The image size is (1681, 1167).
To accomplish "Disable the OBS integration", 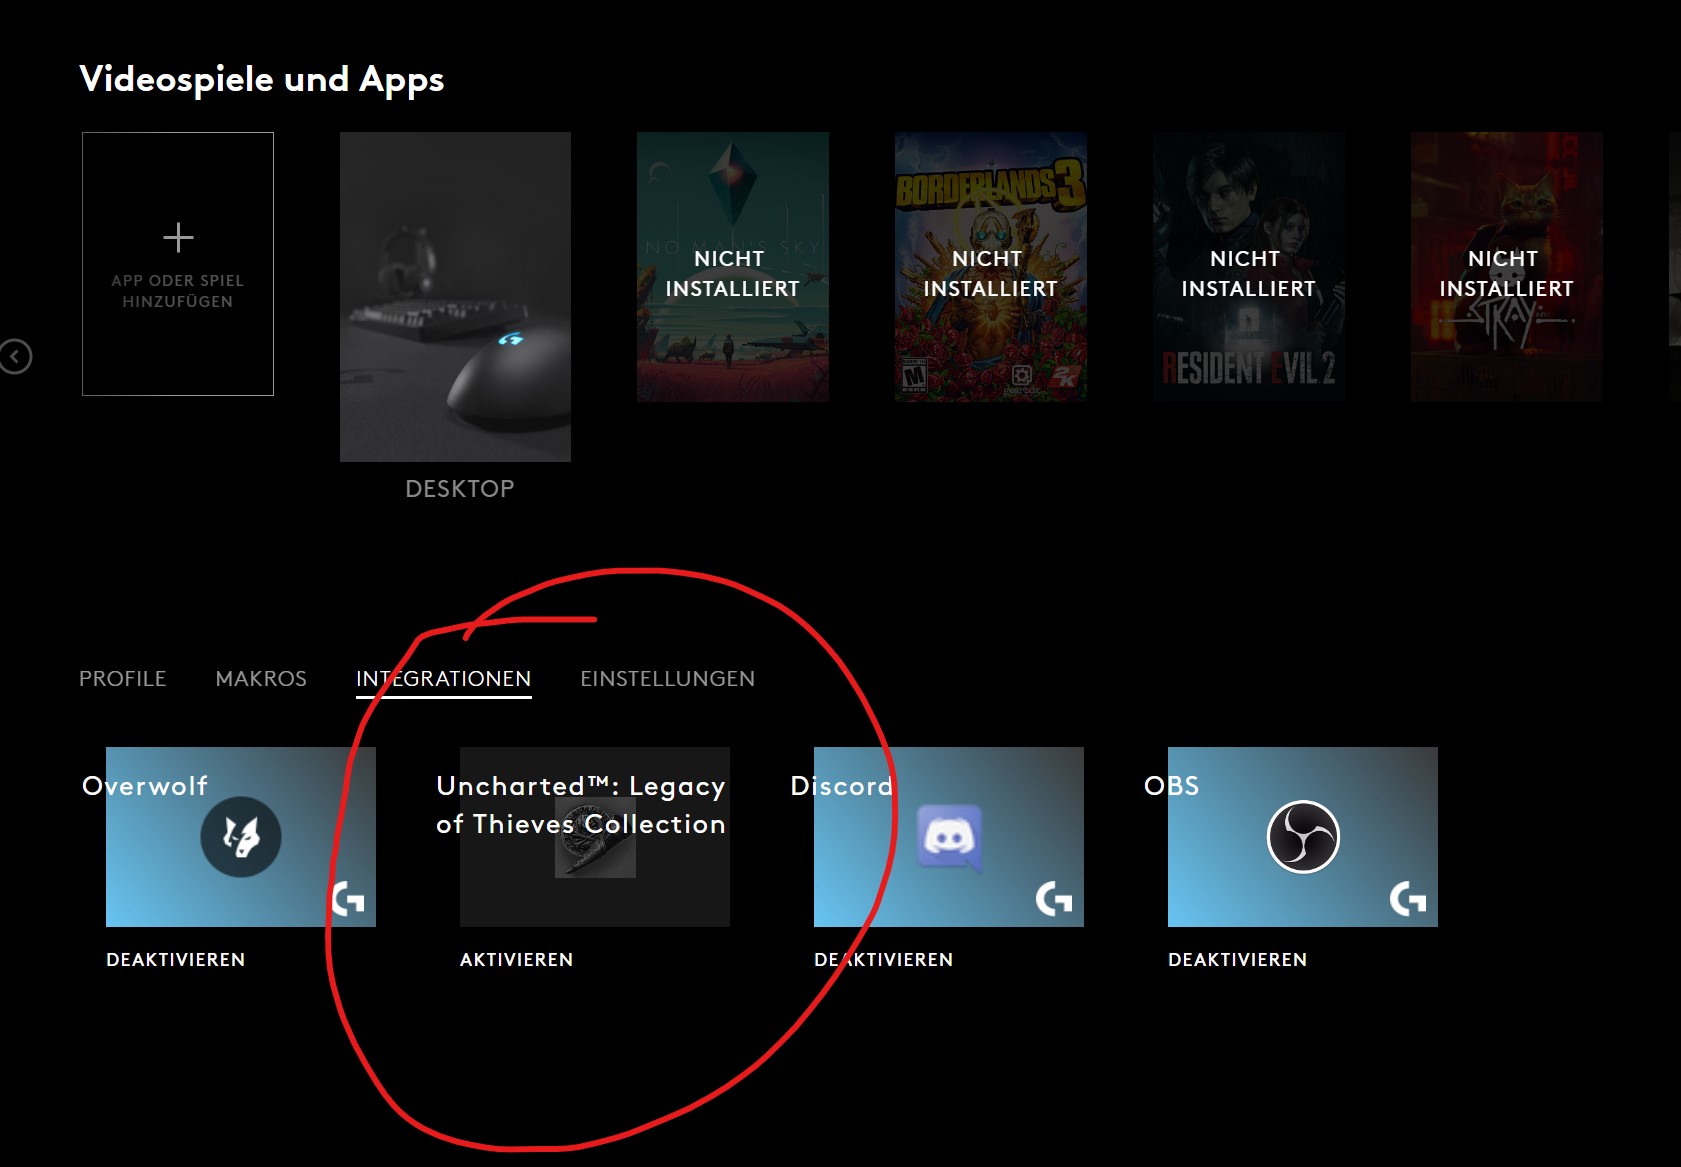I will point(1237,959).
